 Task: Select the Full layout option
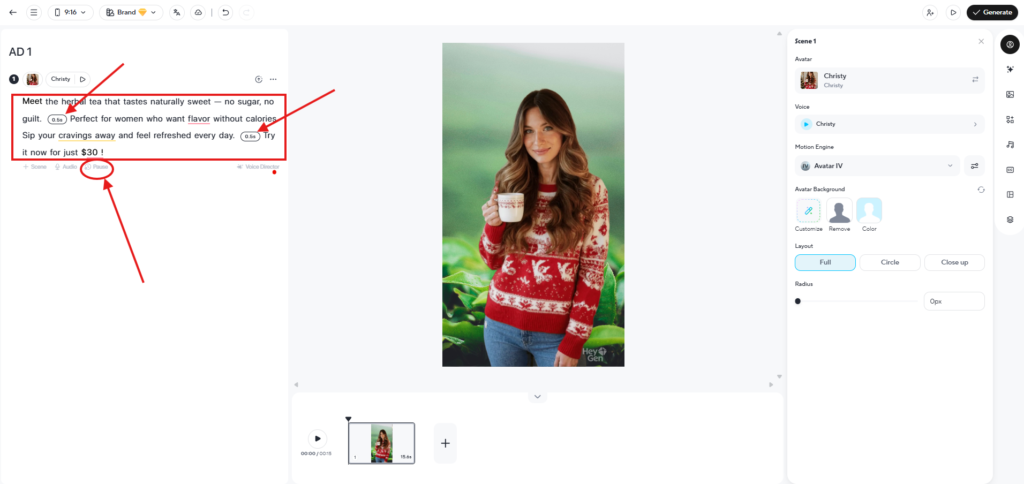825,263
